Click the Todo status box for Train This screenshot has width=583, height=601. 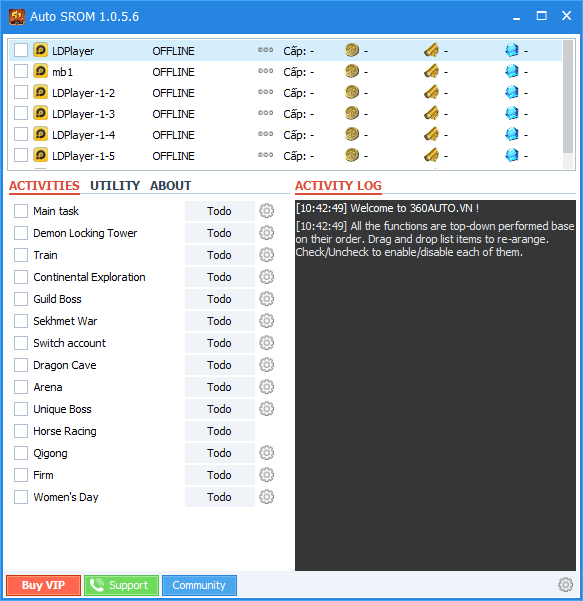(x=220, y=255)
